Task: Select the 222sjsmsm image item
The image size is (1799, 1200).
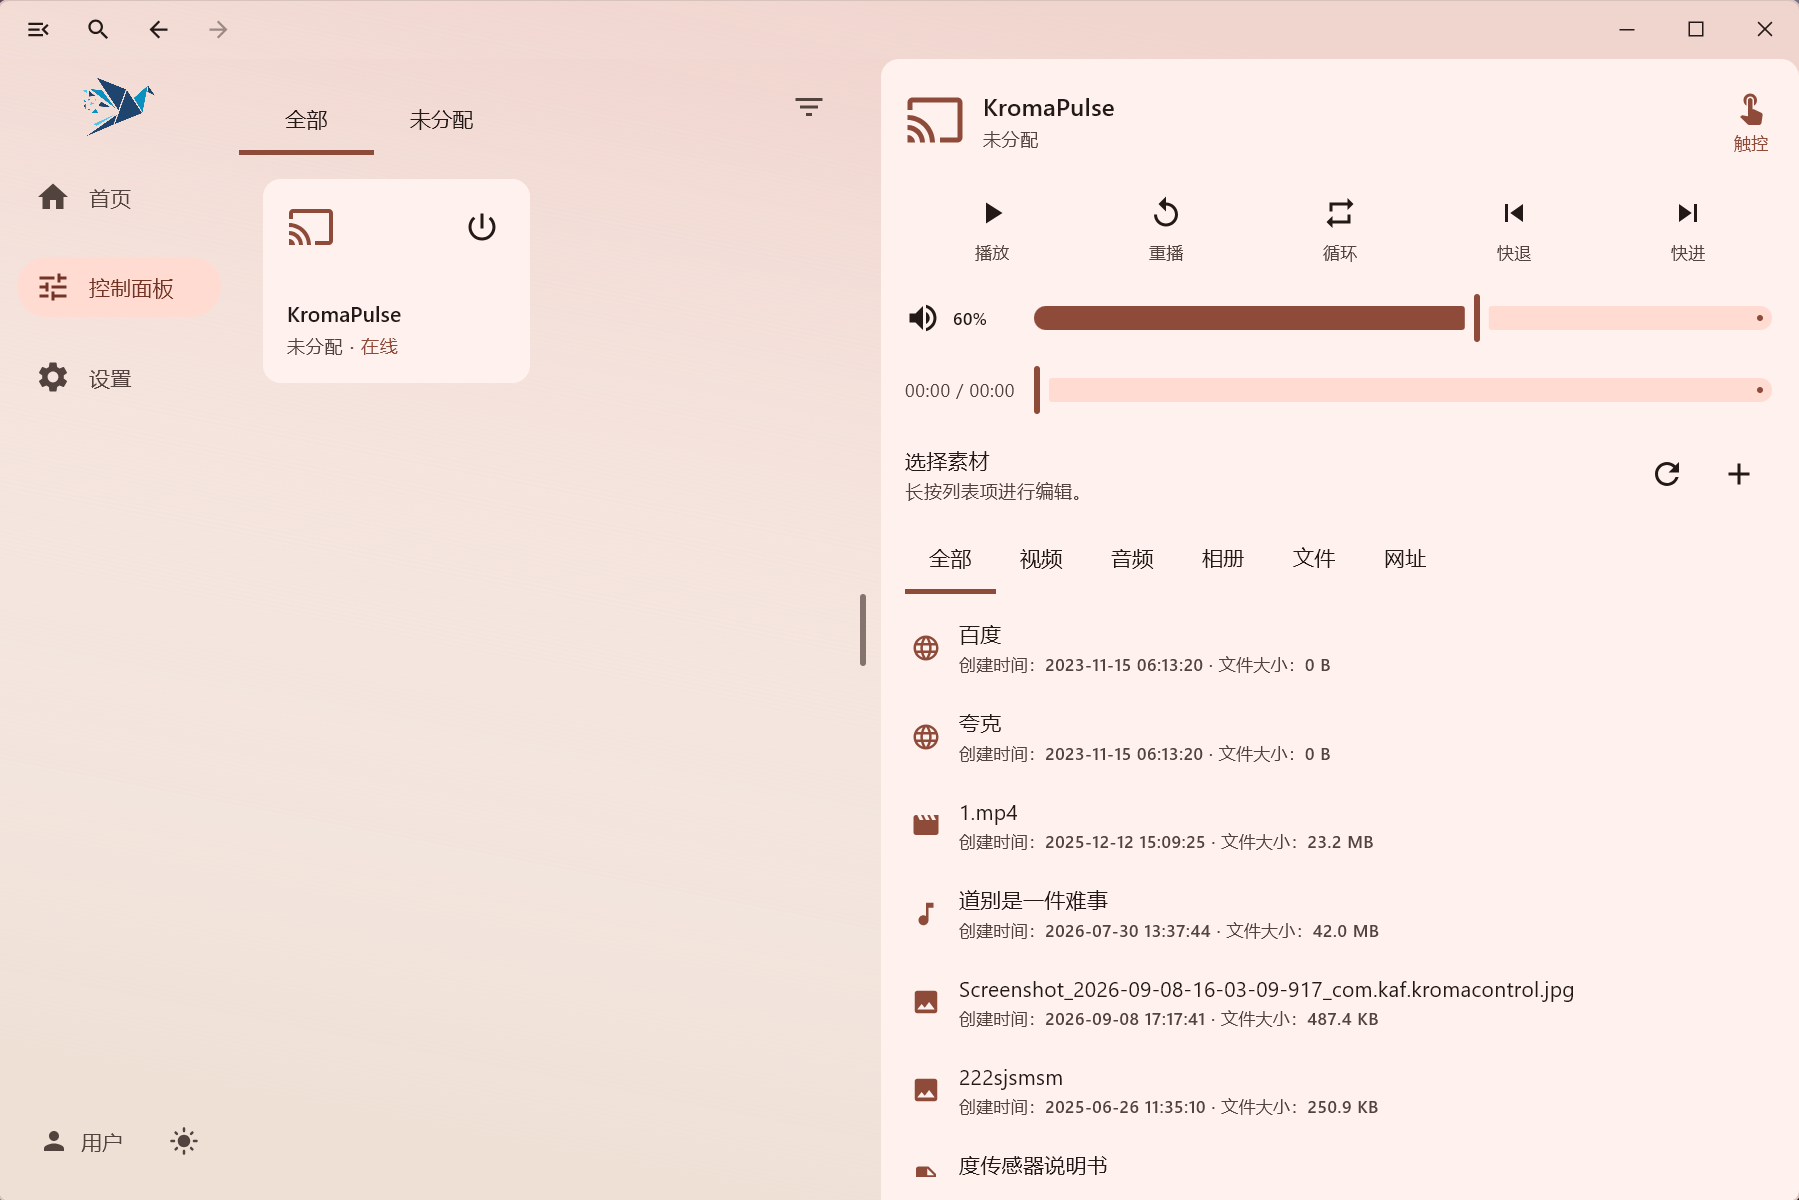Action: pos(1338,1091)
